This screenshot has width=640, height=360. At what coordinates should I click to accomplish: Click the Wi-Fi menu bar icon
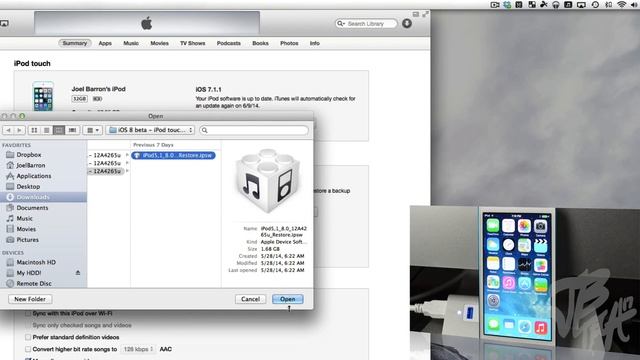[x=621, y=4]
